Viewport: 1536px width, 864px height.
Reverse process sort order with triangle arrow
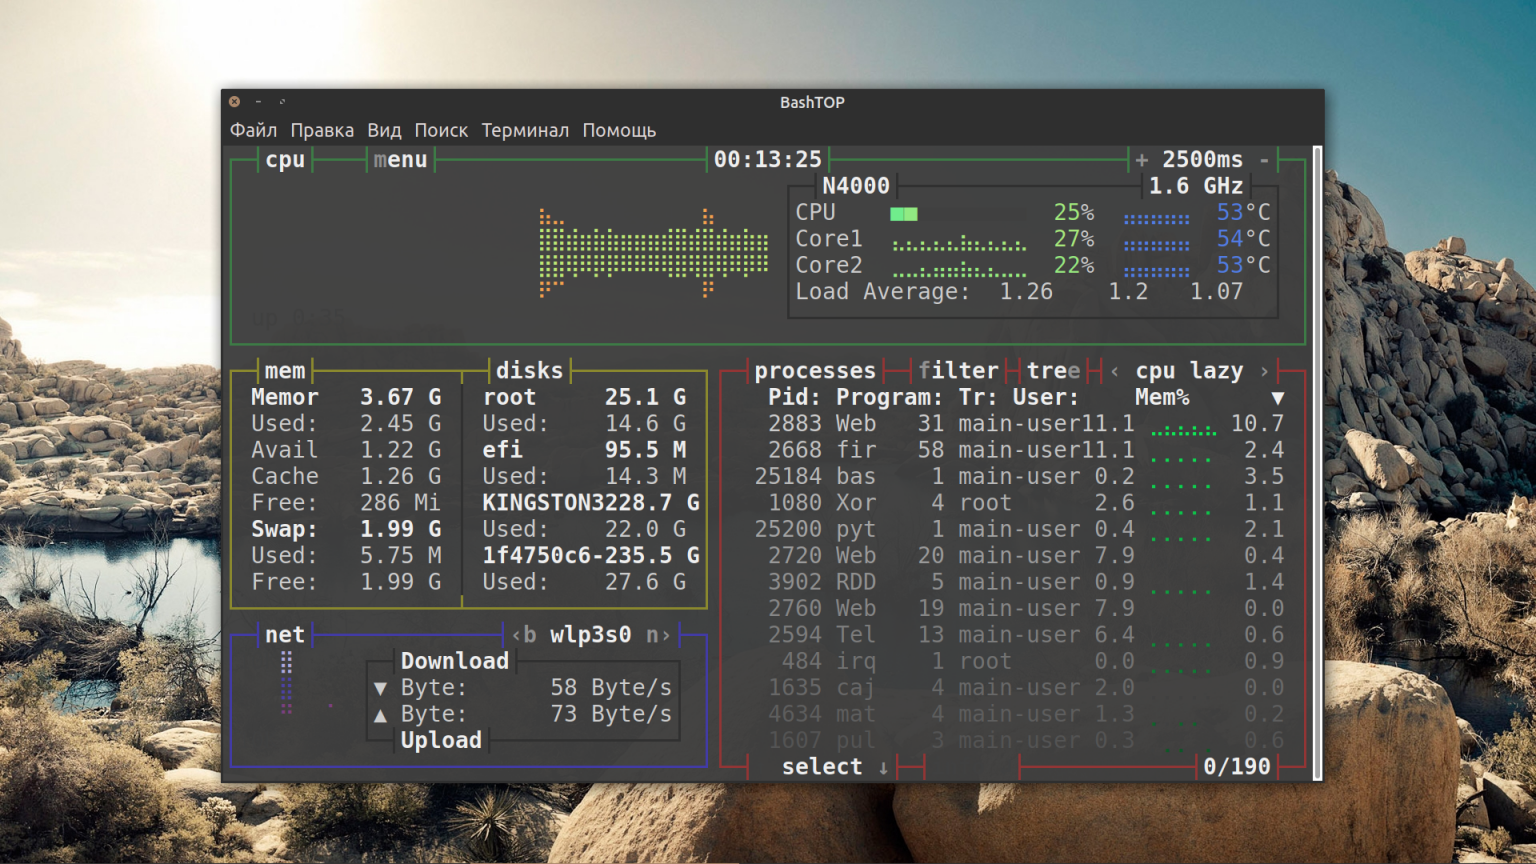point(1277,398)
